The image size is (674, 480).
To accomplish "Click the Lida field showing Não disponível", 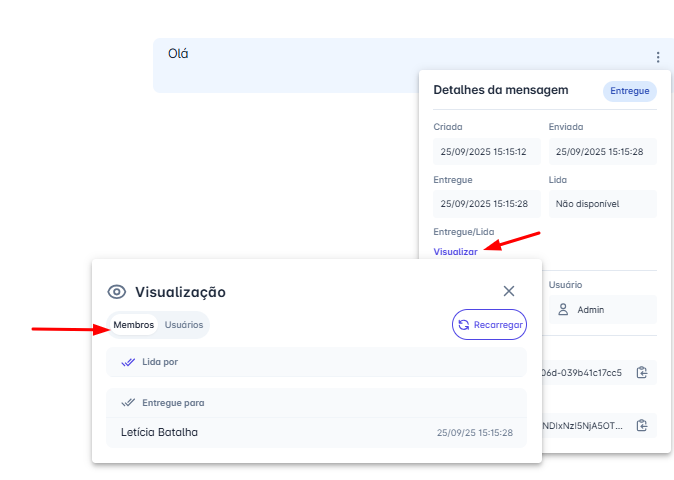I will [x=602, y=204].
